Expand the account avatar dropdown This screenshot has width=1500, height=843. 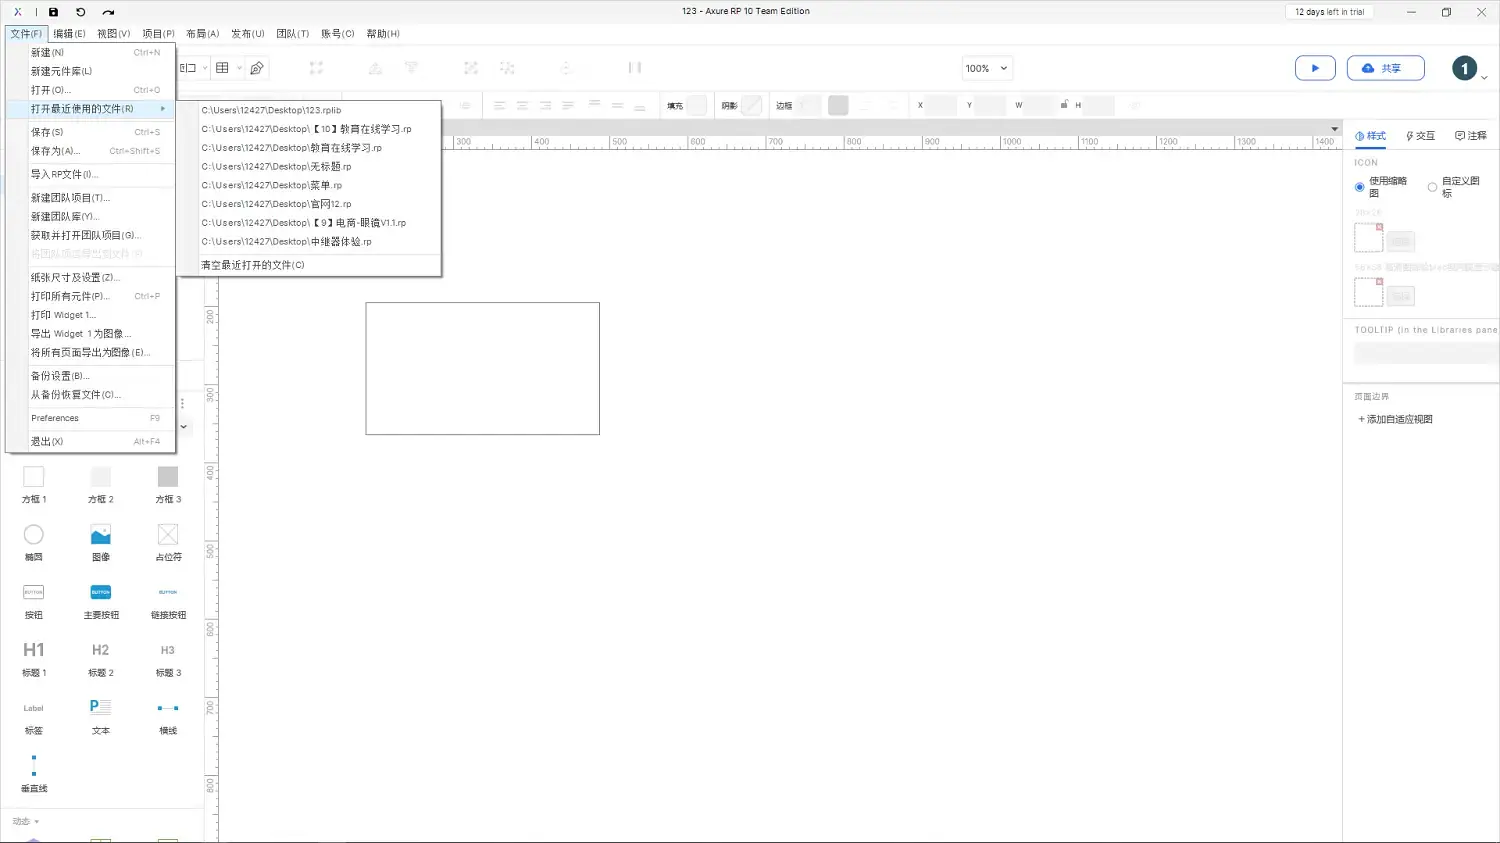1484,77
